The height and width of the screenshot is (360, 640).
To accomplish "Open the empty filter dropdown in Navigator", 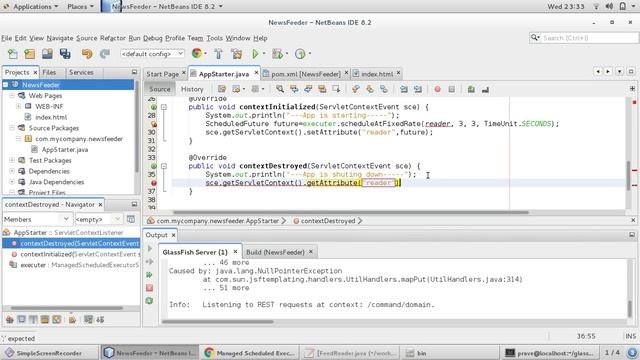I will pos(98,219).
